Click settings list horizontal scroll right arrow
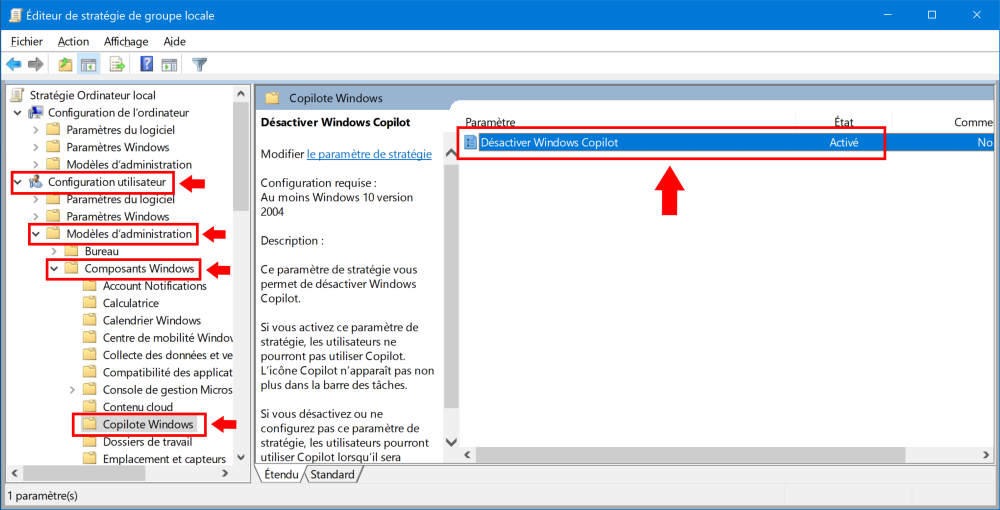Screen dimensions: 1000x510 [x=986, y=455]
